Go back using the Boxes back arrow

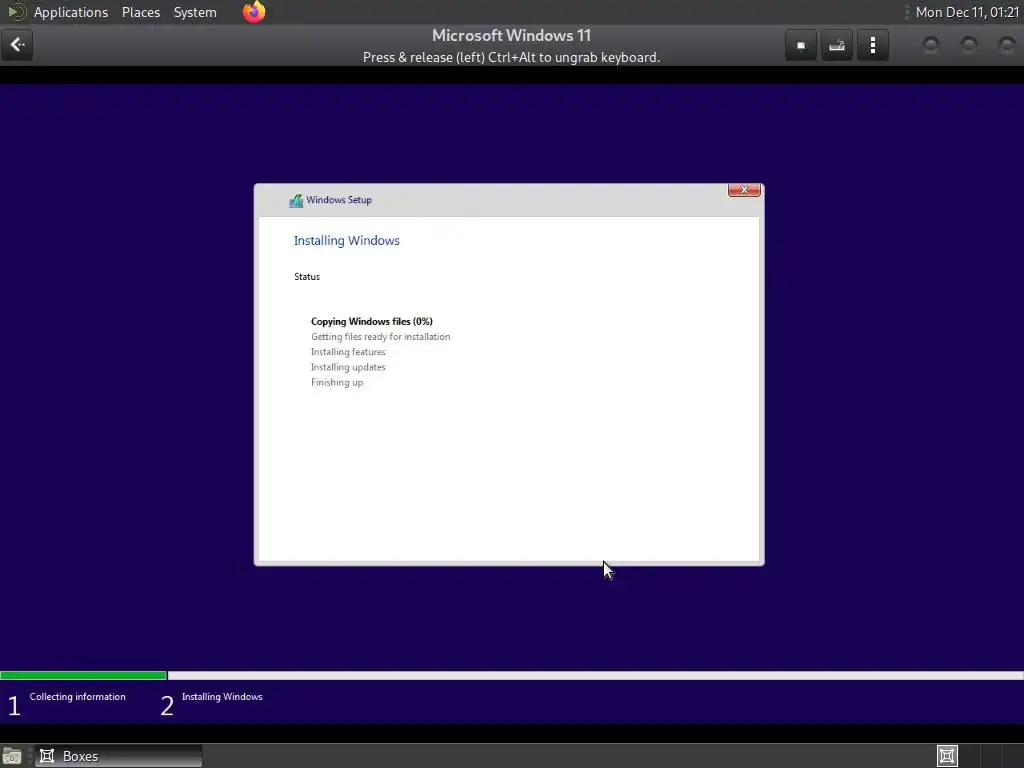[x=17, y=45]
